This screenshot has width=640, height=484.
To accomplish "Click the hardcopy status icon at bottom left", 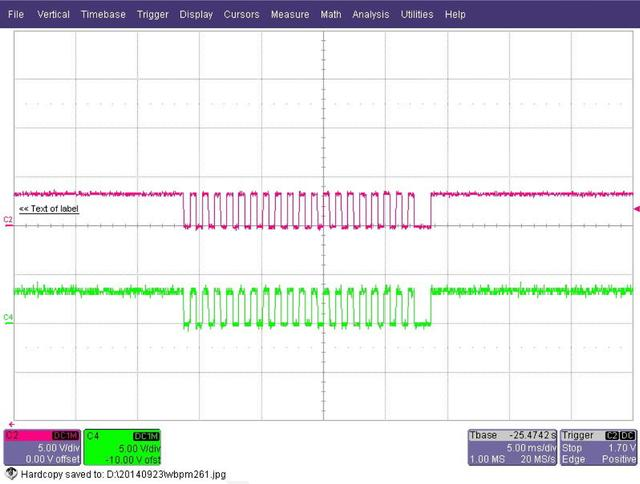I will tap(11, 473).
